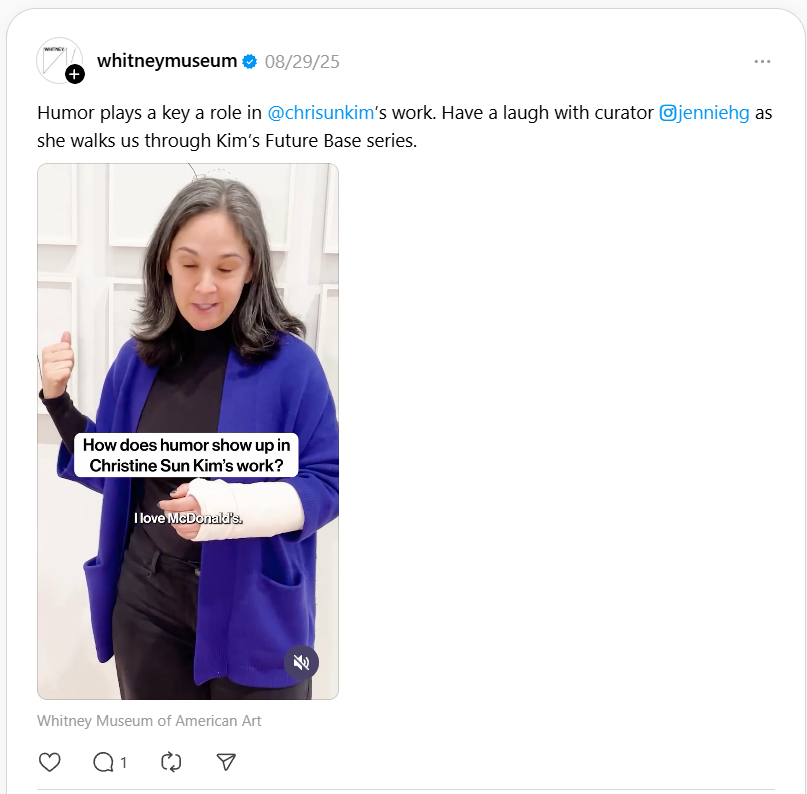807x794 pixels.
Task: Repost using the circular arrows icon
Action: tap(171, 762)
